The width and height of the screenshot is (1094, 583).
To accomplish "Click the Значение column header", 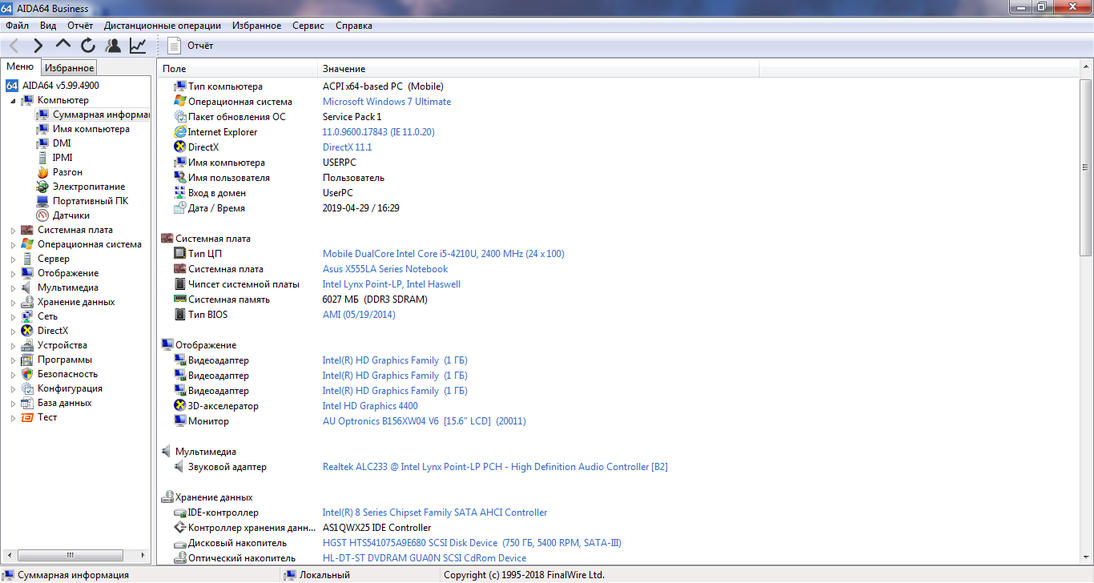I will click(538, 68).
